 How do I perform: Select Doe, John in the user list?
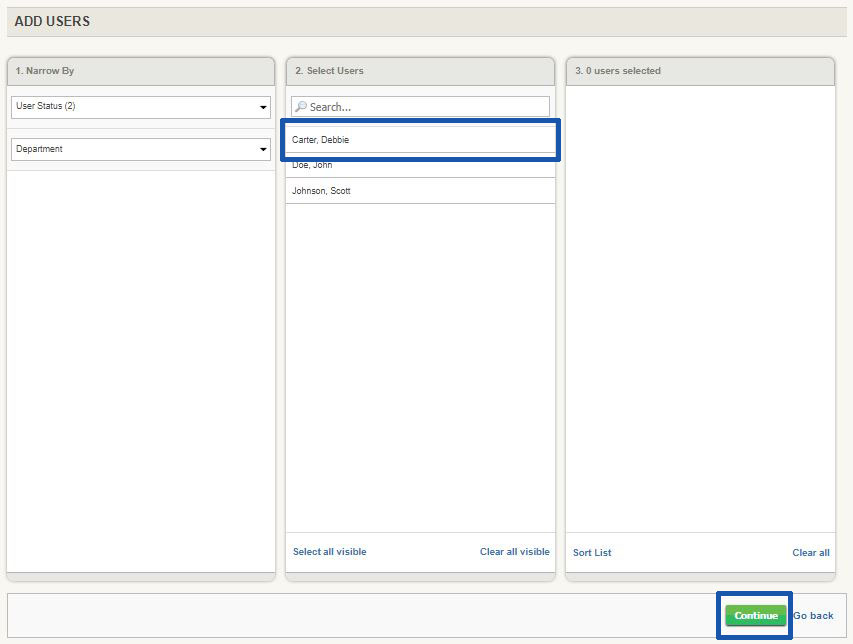point(420,166)
